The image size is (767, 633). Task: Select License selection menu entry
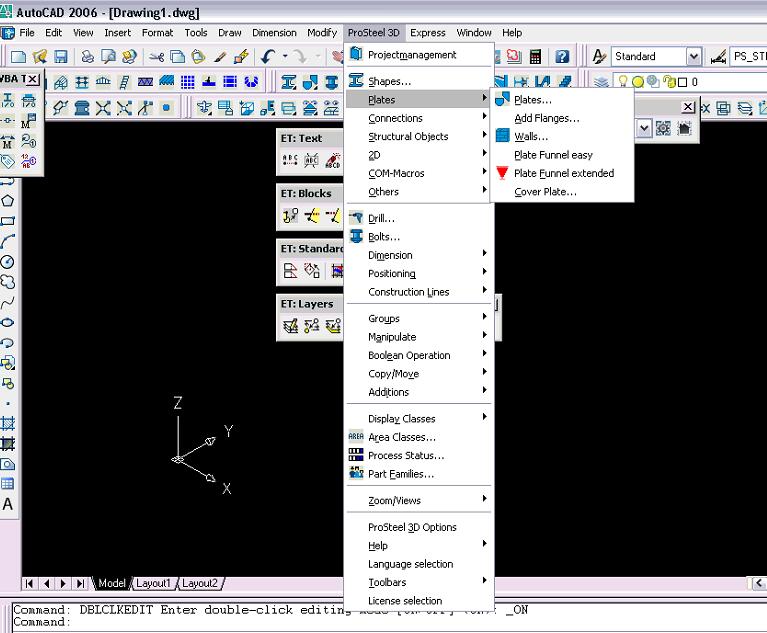[419, 601]
